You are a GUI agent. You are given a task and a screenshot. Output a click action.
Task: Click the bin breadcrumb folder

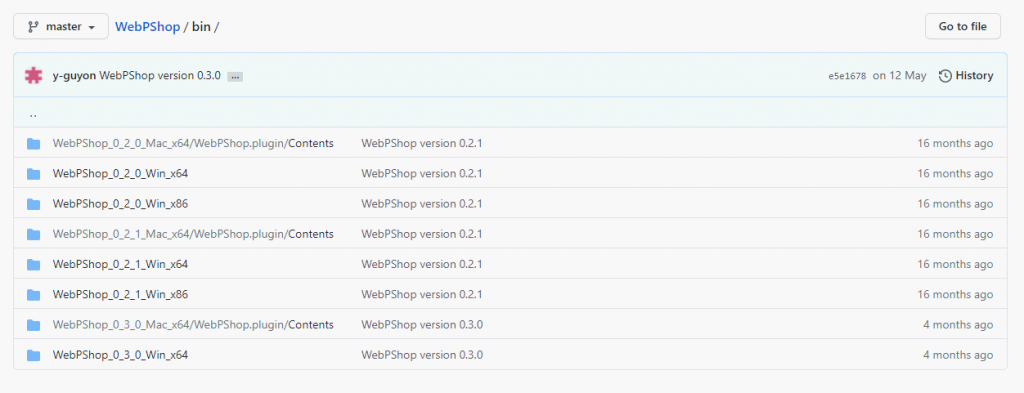[x=202, y=27]
